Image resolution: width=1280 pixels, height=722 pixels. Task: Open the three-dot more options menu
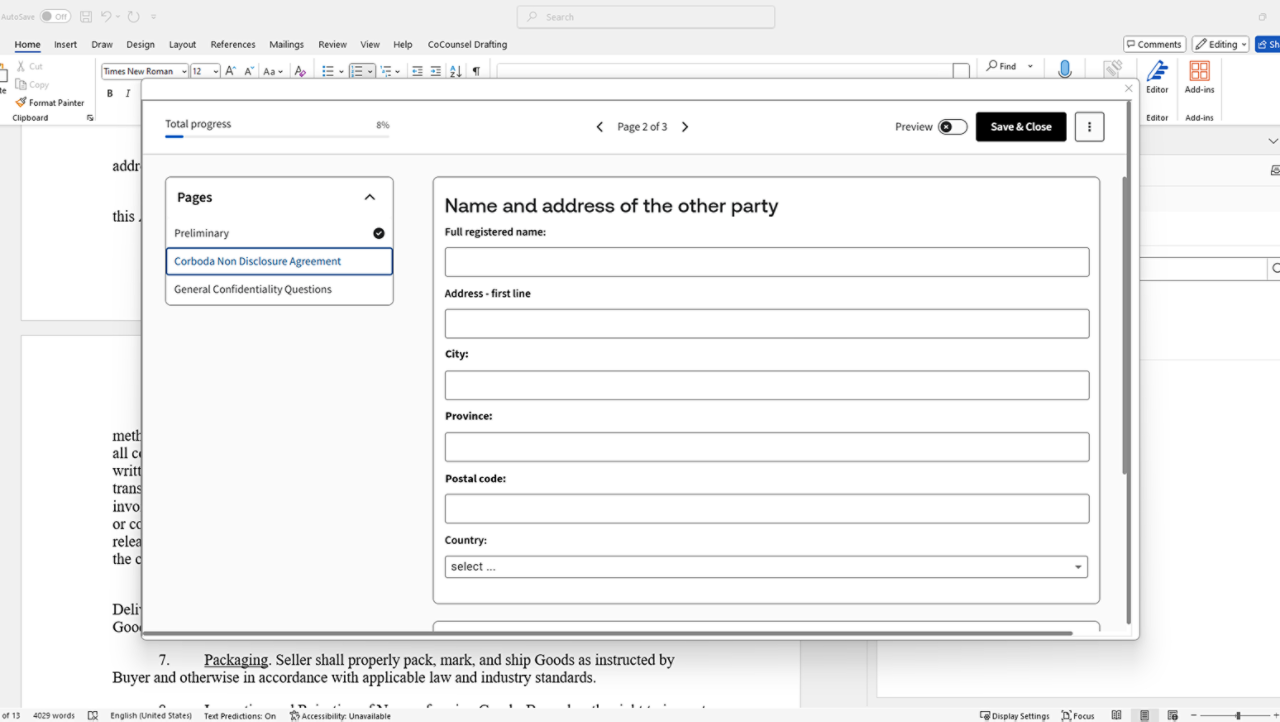[x=1089, y=127]
